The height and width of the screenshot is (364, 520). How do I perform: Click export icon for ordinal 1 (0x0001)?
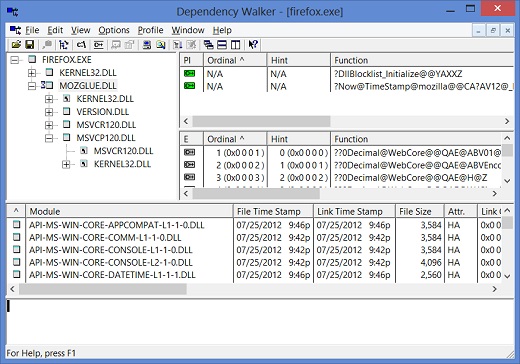pos(189,152)
